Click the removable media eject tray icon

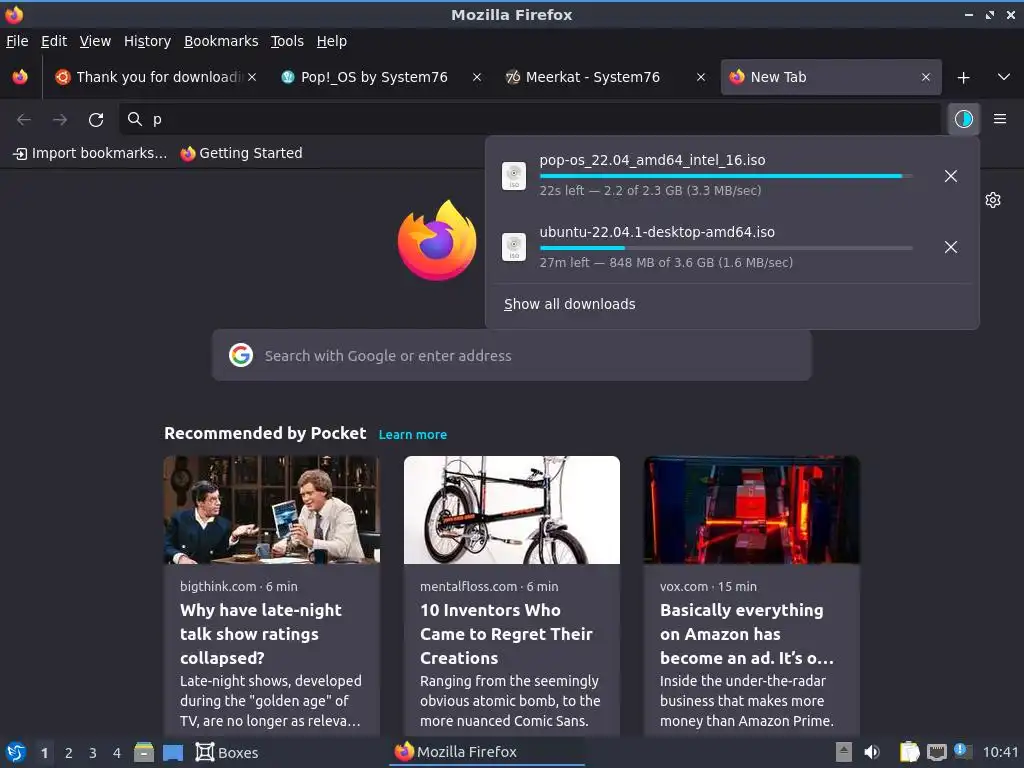pos(844,752)
